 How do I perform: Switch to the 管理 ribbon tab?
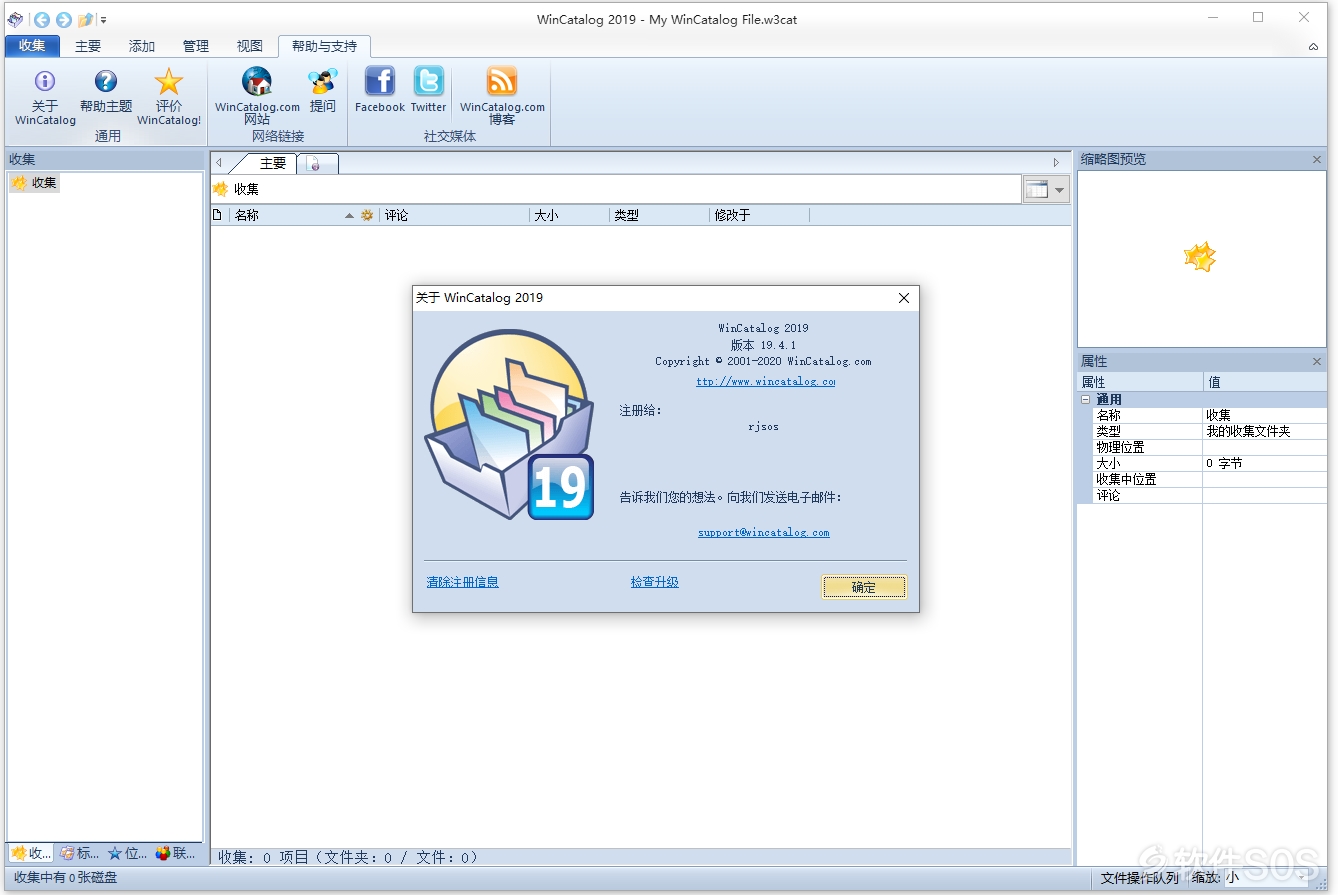(196, 46)
